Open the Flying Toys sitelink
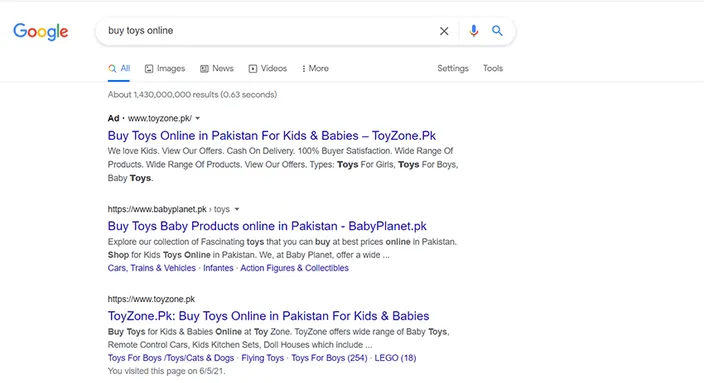Screen dimensions: 704x383 (x=263, y=358)
